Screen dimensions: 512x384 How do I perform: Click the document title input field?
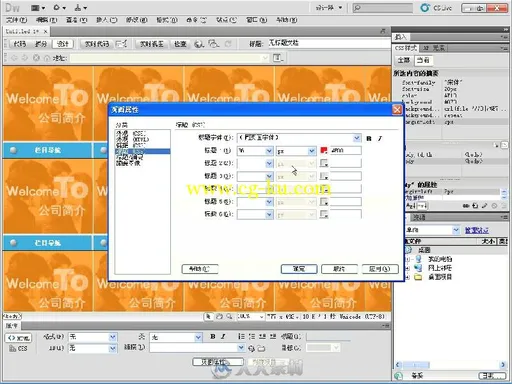coord(329,43)
